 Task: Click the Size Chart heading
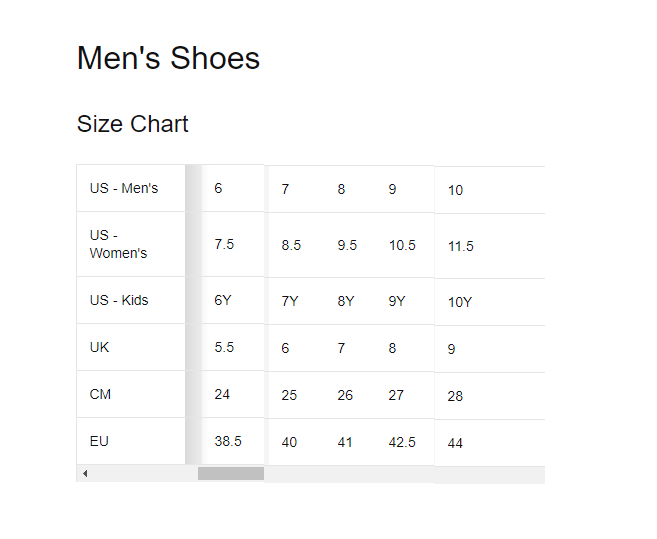click(x=132, y=124)
